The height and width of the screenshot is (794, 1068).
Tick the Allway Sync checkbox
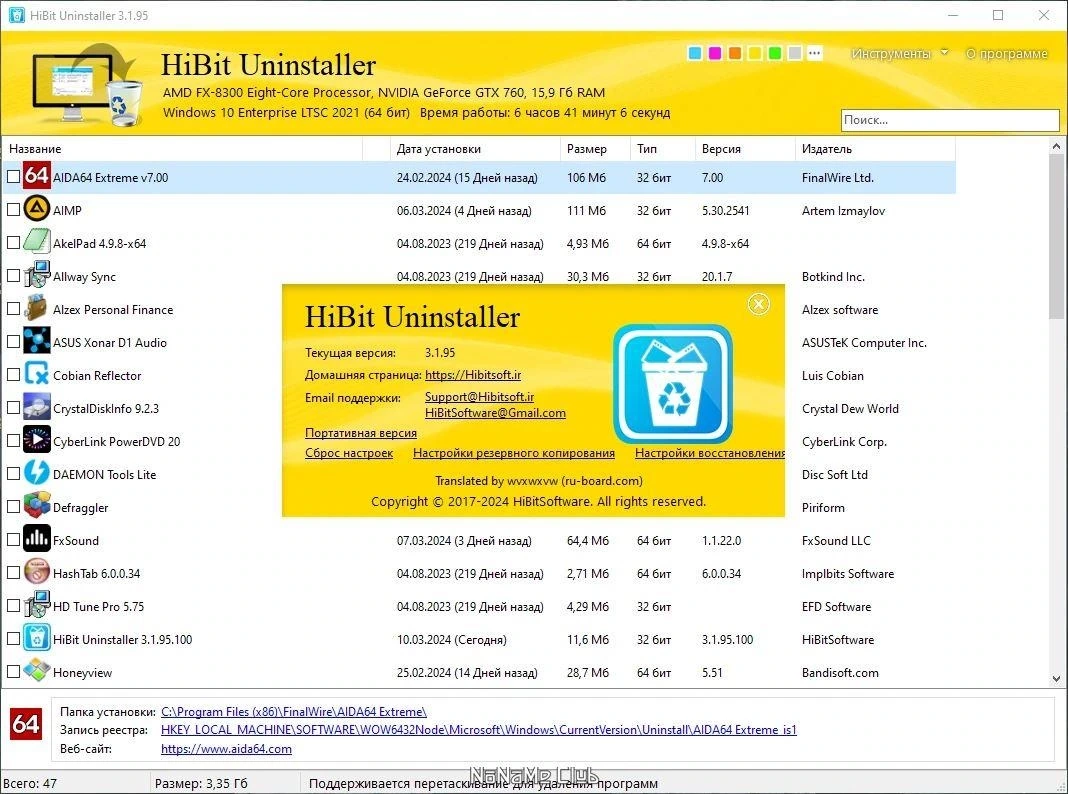point(13,276)
